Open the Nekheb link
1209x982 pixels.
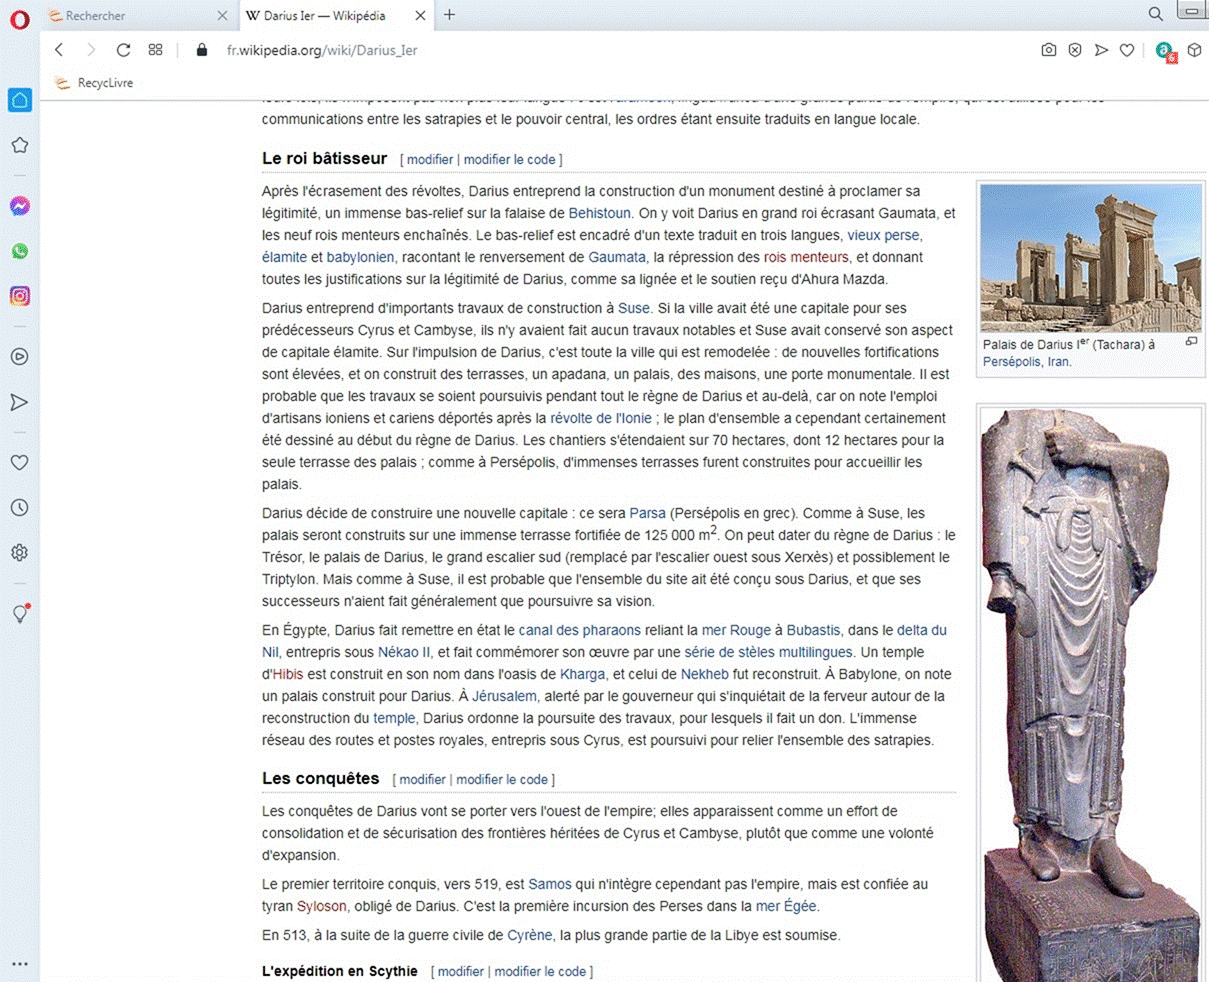(705, 674)
